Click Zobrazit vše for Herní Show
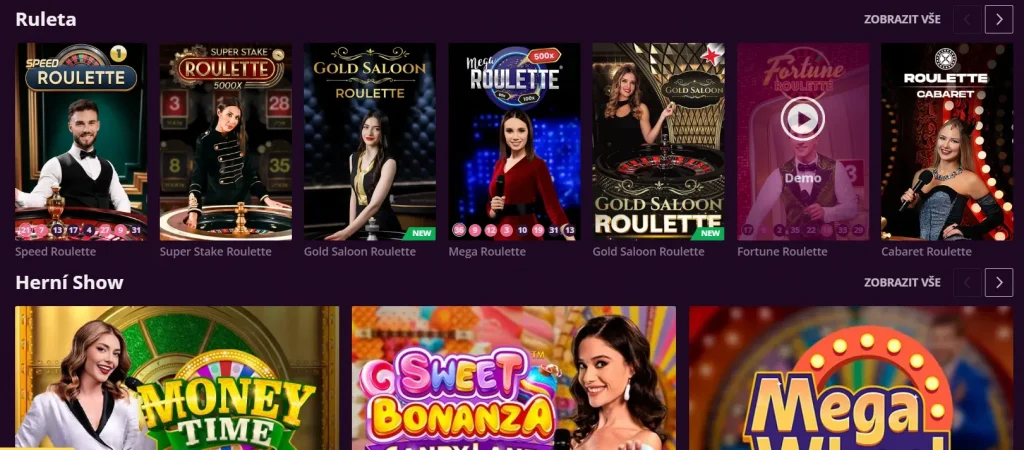The height and width of the screenshot is (450, 1024). tap(902, 282)
